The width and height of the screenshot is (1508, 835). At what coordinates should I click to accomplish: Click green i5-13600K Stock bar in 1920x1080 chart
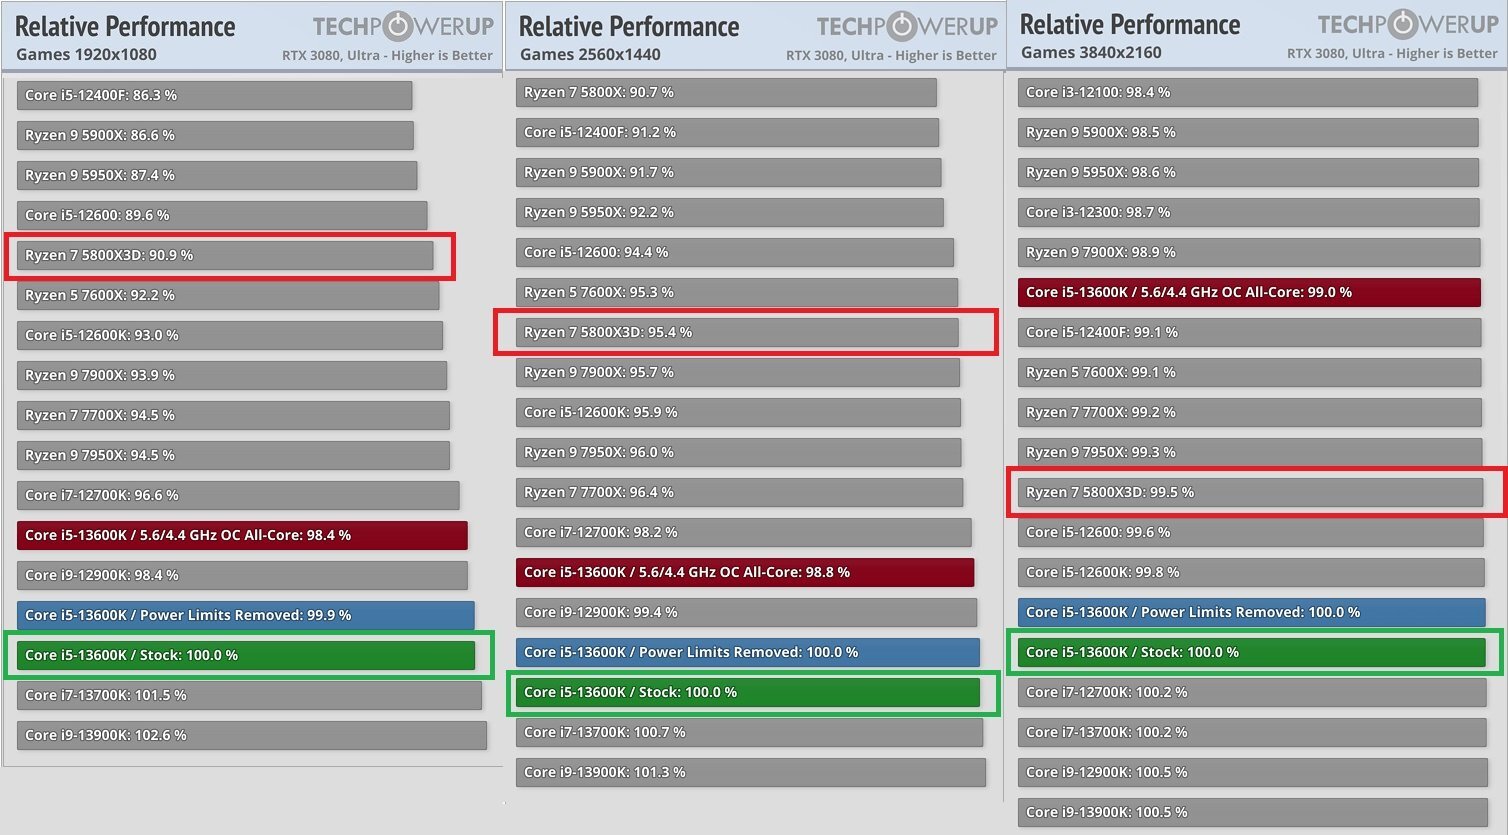pyautogui.click(x=246, y=655)
